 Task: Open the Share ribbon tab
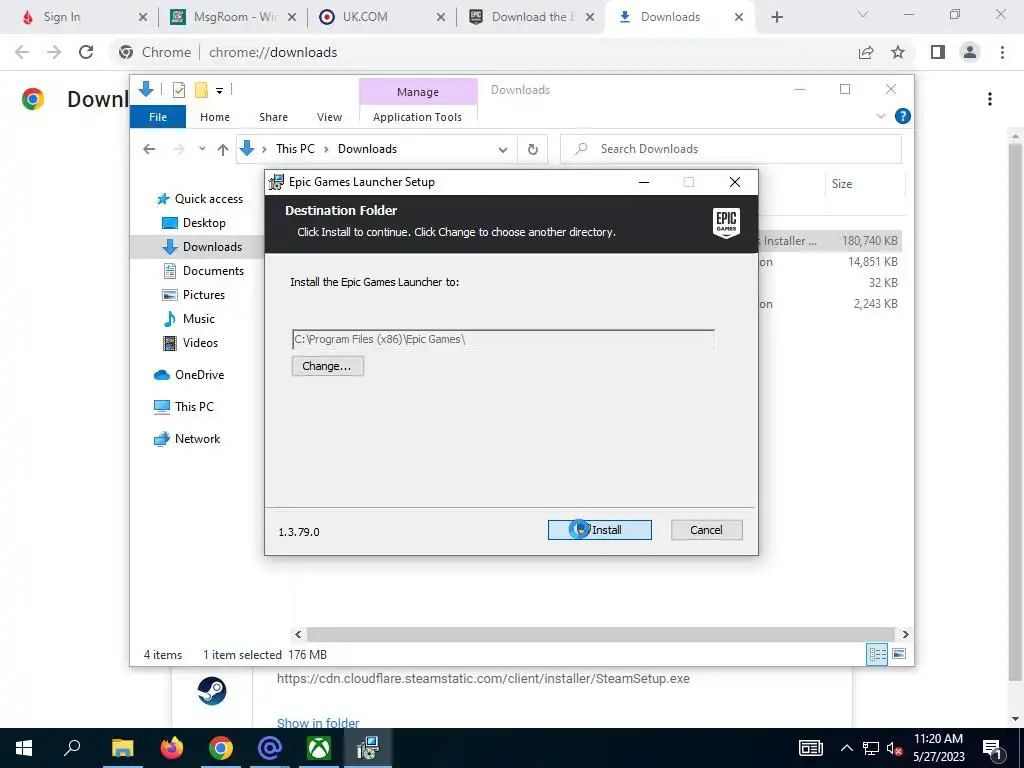273,117
